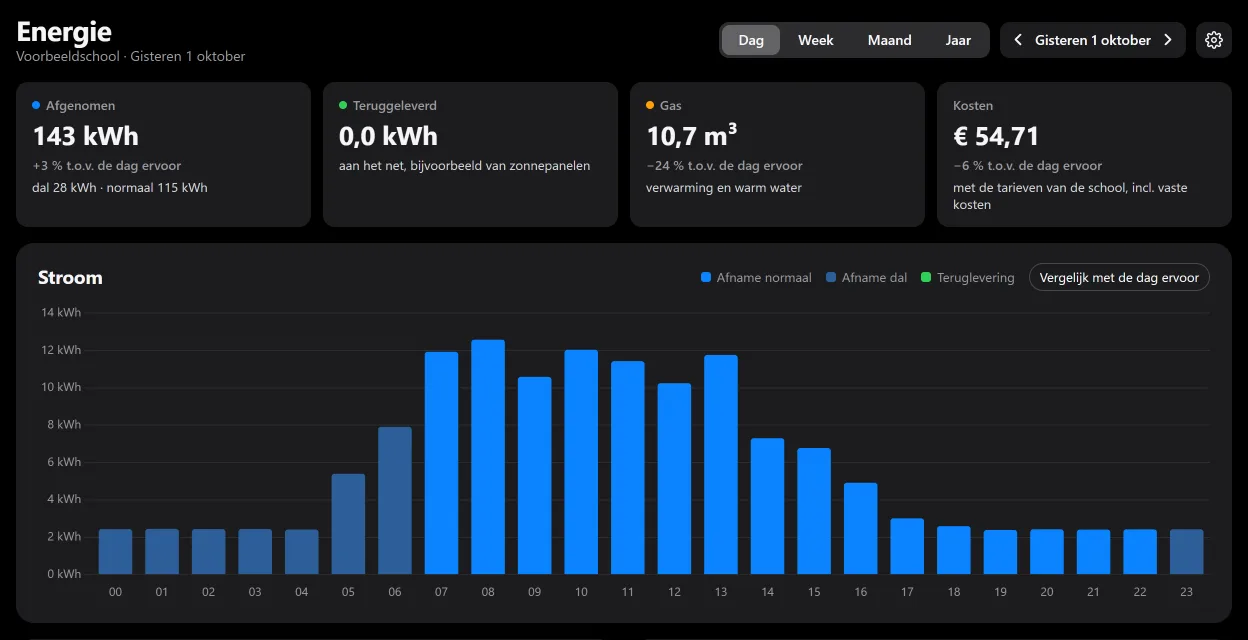Click the 14 kWh axis label

pos(61,313)
